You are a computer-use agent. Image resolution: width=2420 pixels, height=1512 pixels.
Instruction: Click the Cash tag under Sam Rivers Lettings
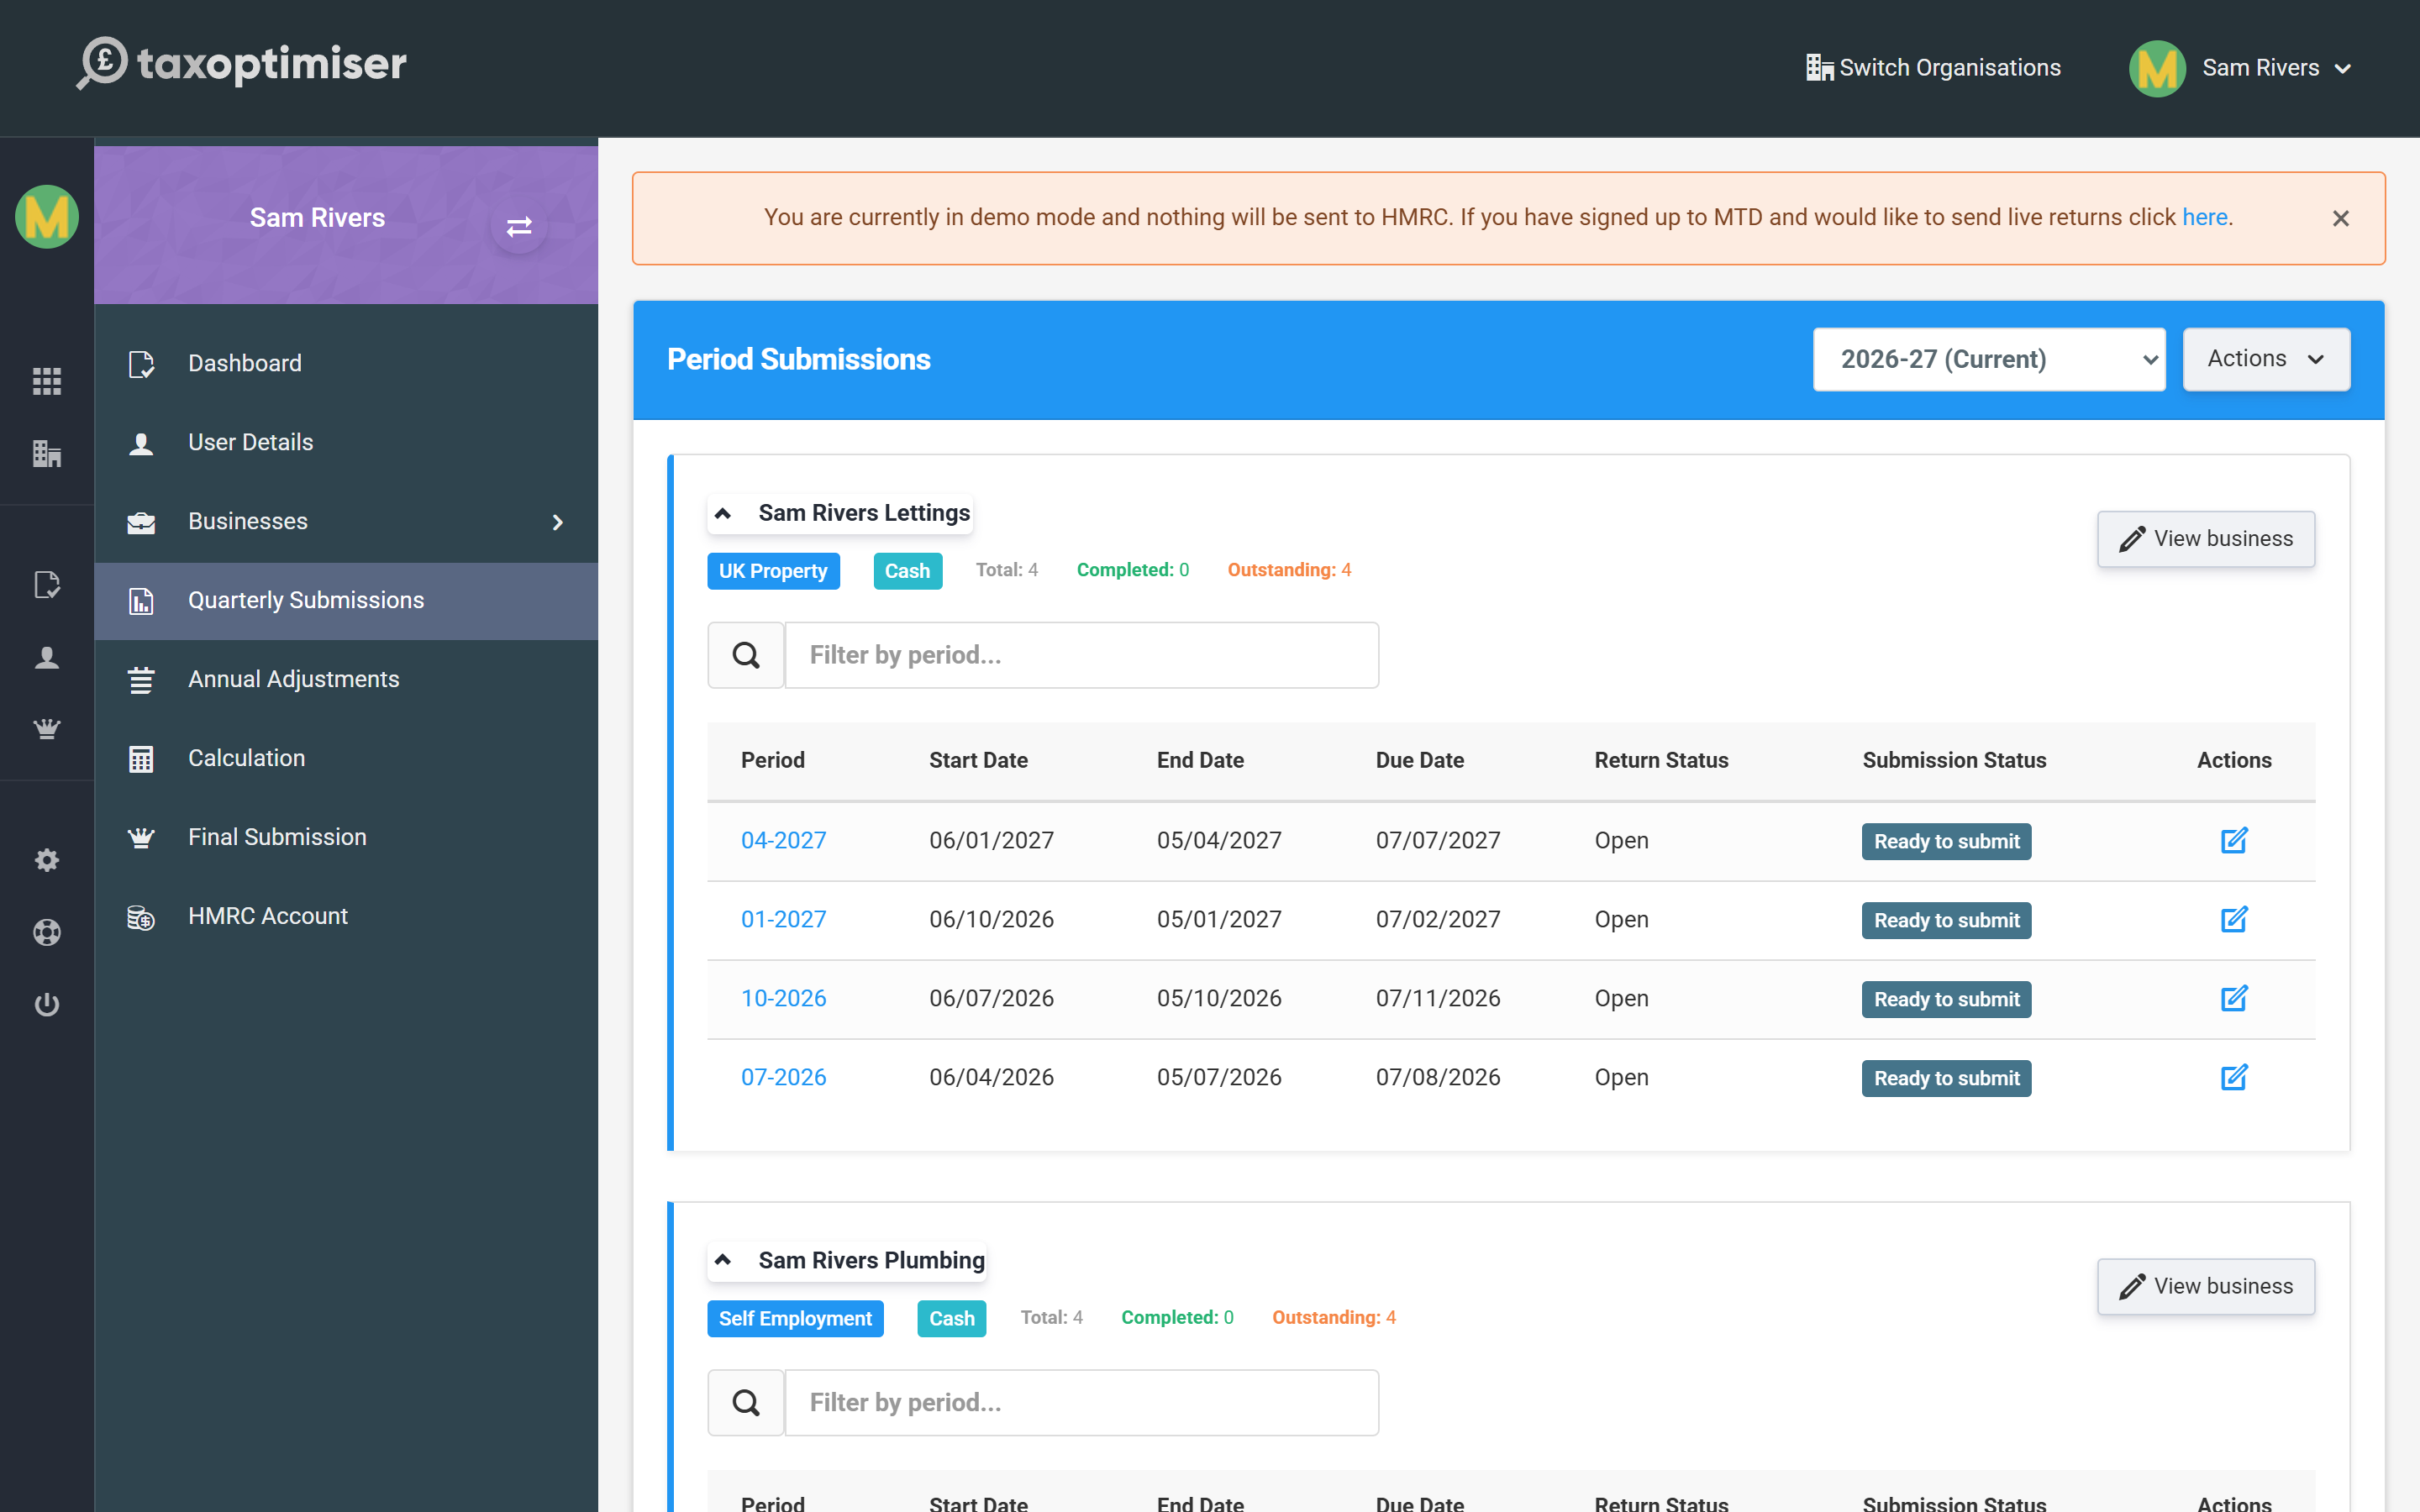click(907, 571)
